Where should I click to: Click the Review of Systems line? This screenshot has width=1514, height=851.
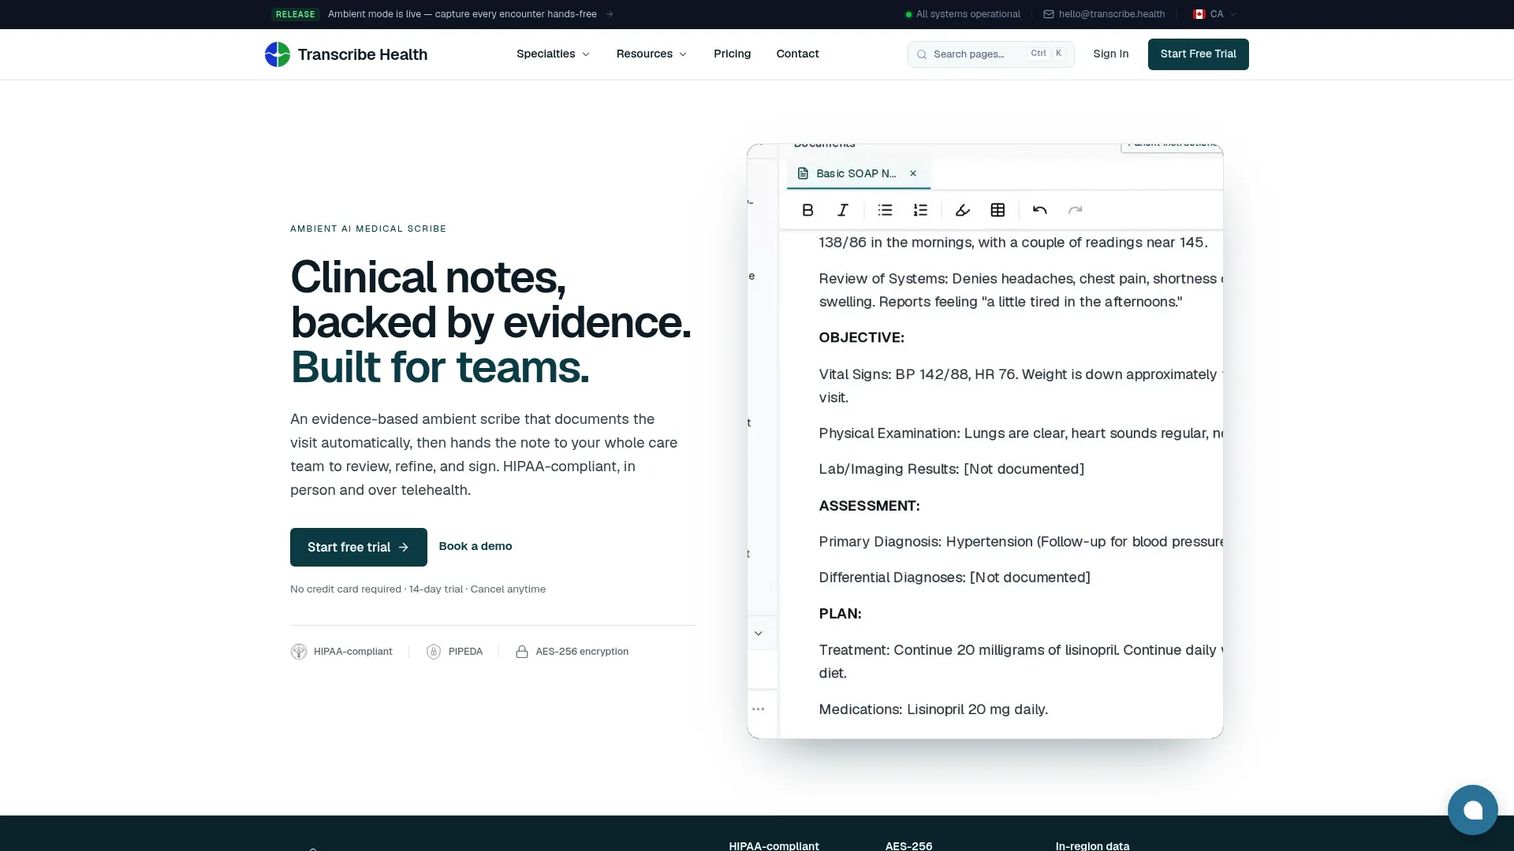coord(1021,290)
